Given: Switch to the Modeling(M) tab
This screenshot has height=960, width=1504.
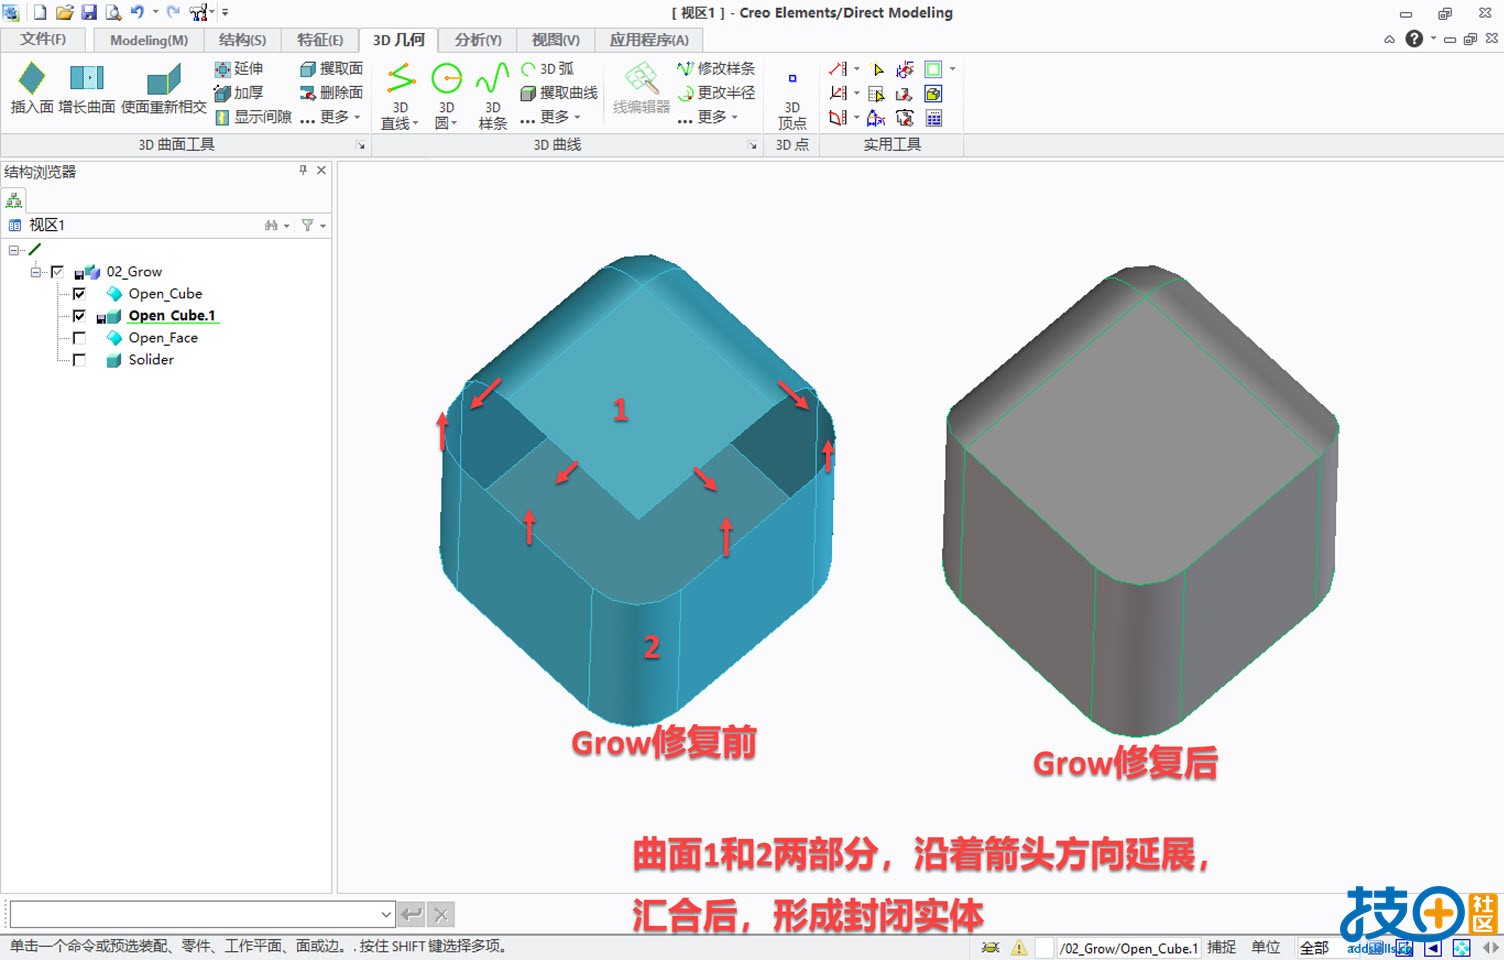Looking at the screenshot, I should [149, 40].
